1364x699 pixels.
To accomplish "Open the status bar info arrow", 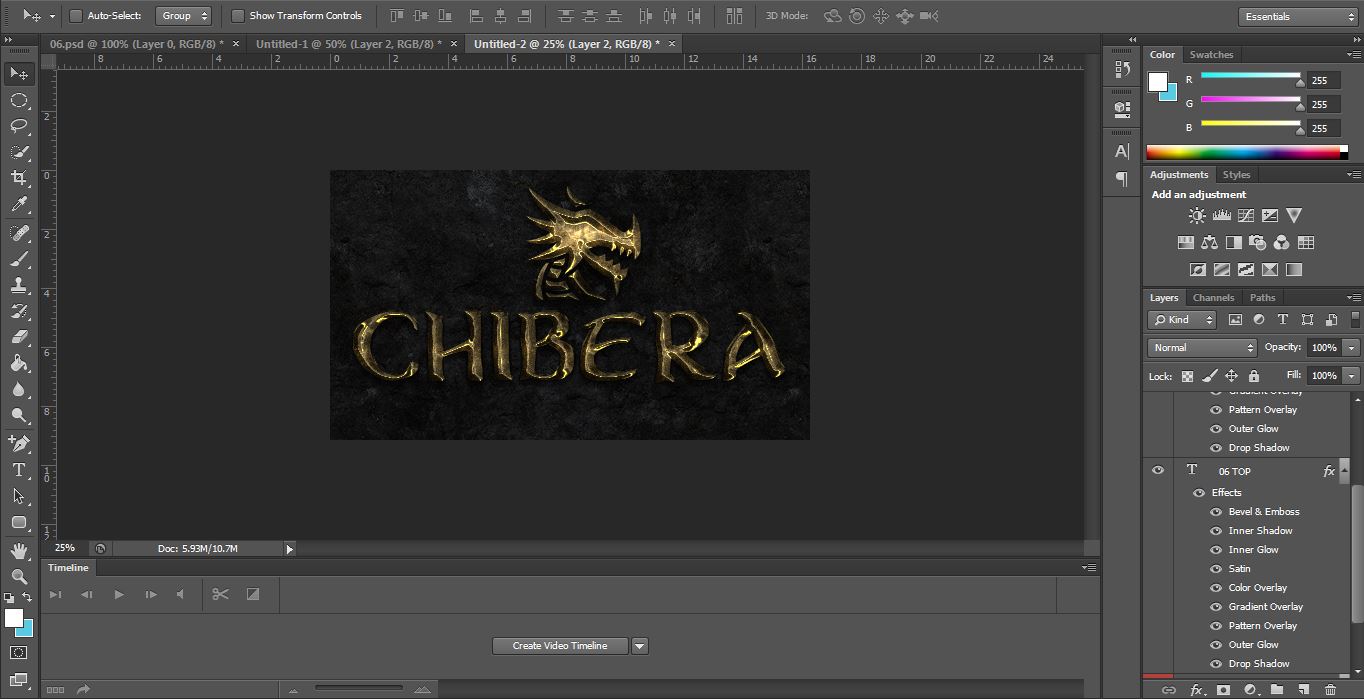I will [290, 549].
